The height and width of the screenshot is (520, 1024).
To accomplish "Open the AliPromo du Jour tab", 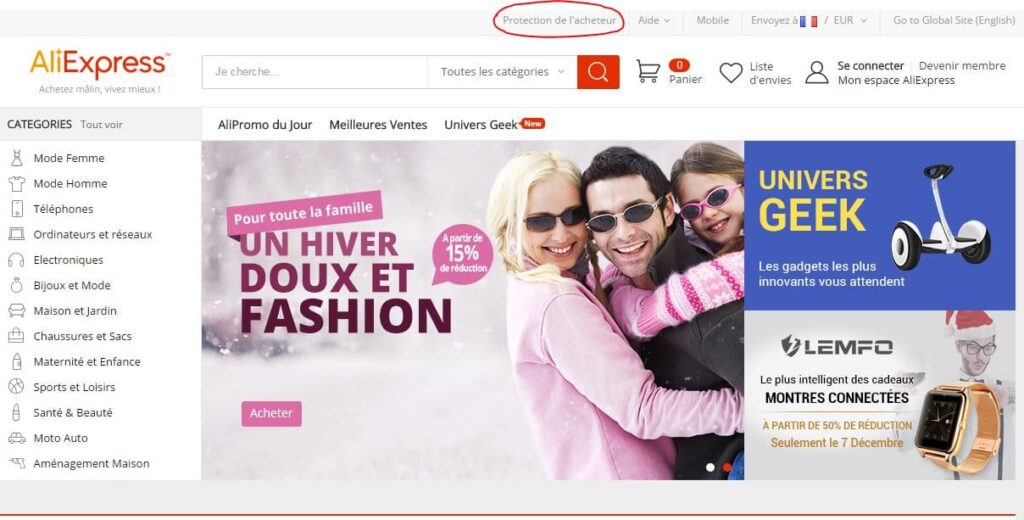I will click(265, 125).
